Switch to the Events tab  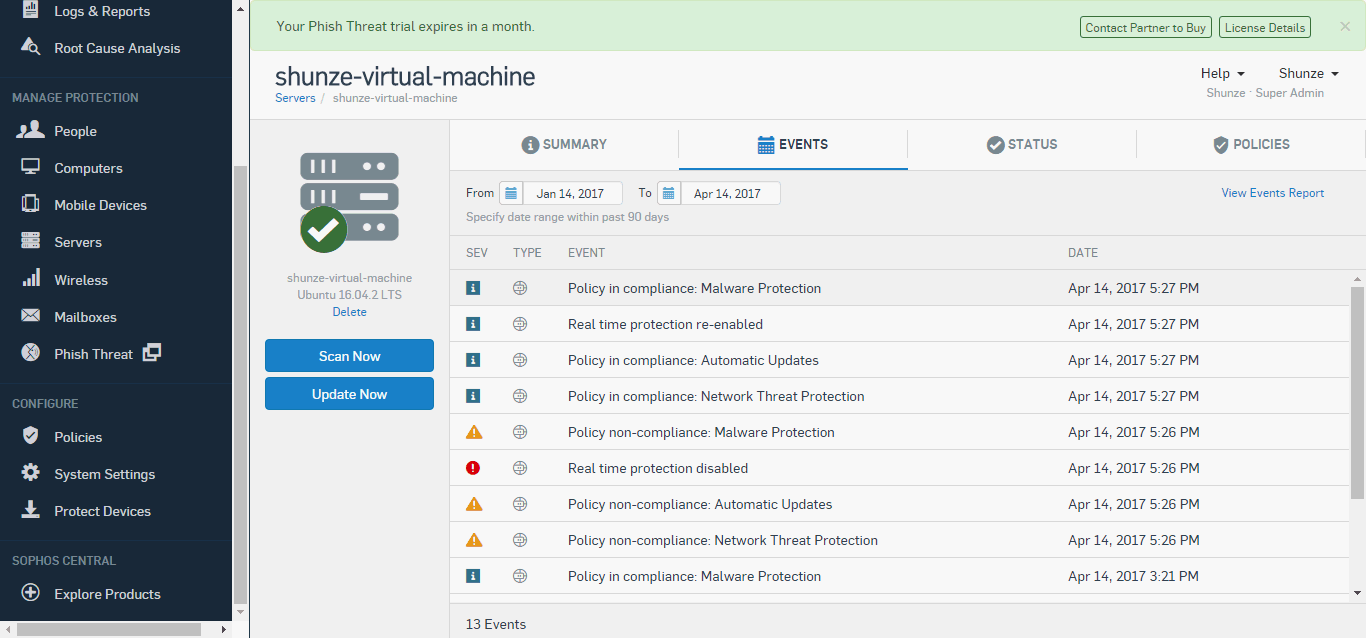(793, 144)
